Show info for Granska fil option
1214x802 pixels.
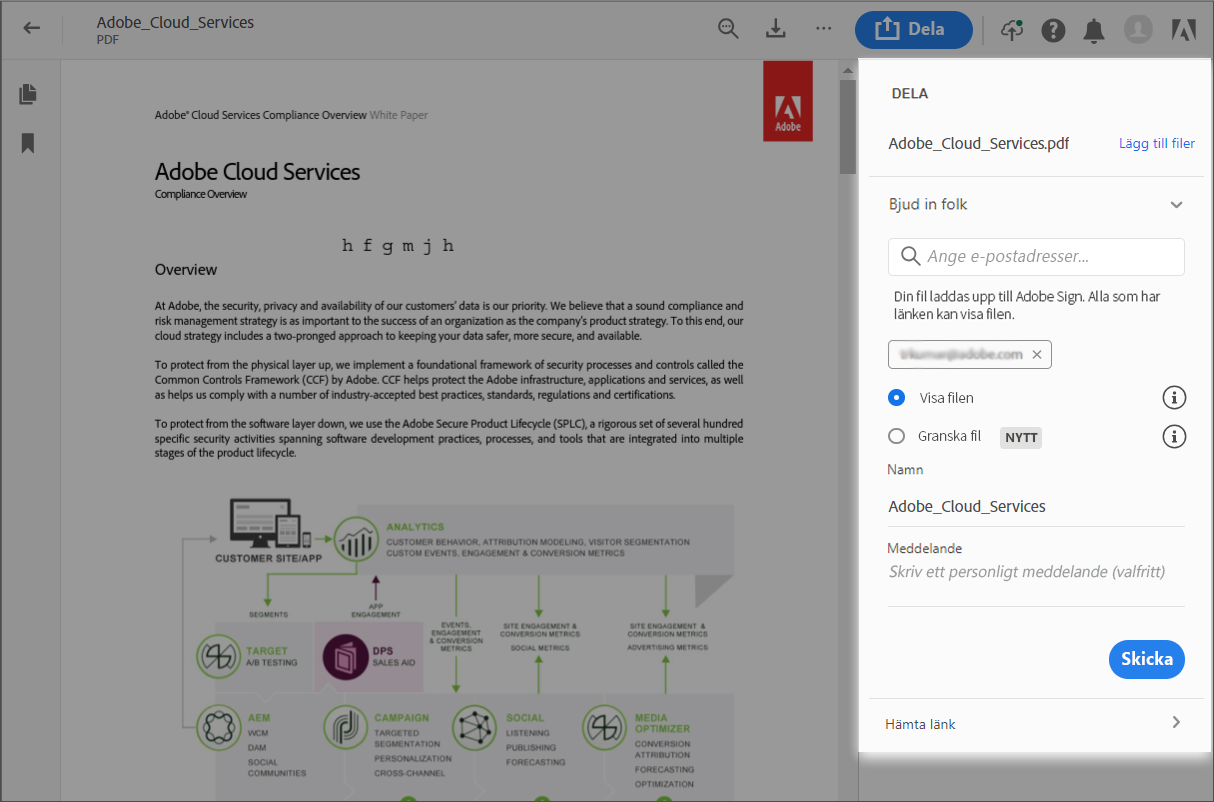pos(1174,437)
